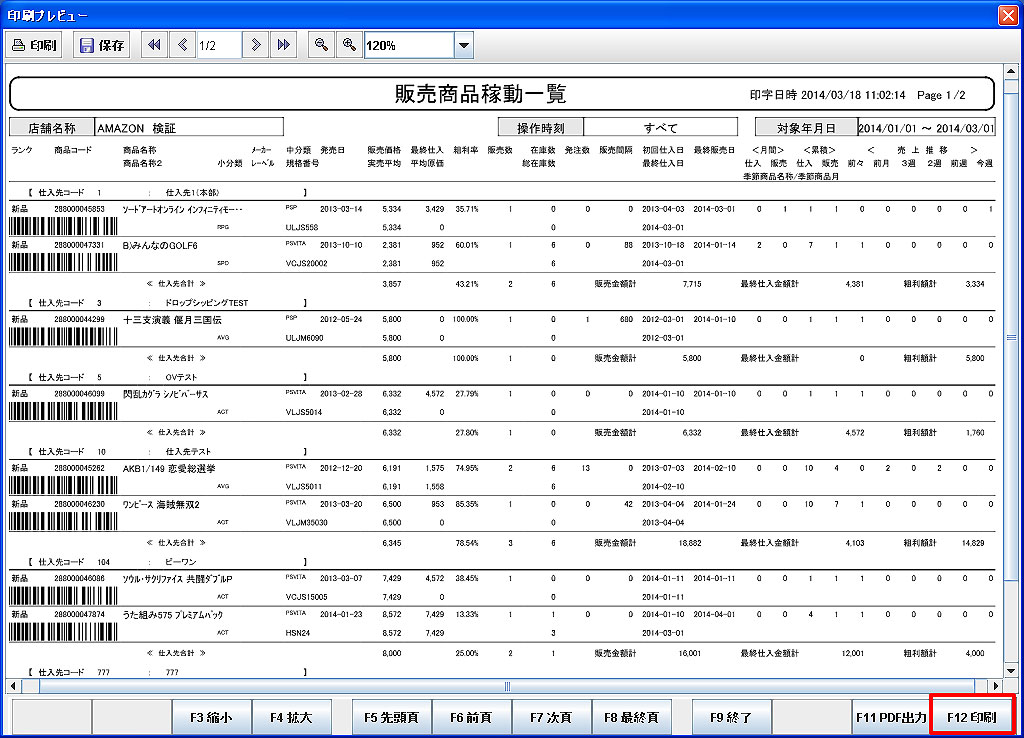1024x738 pixels.
Task: Open the 120% zoom level dropdown
Action: coord(463,45)
